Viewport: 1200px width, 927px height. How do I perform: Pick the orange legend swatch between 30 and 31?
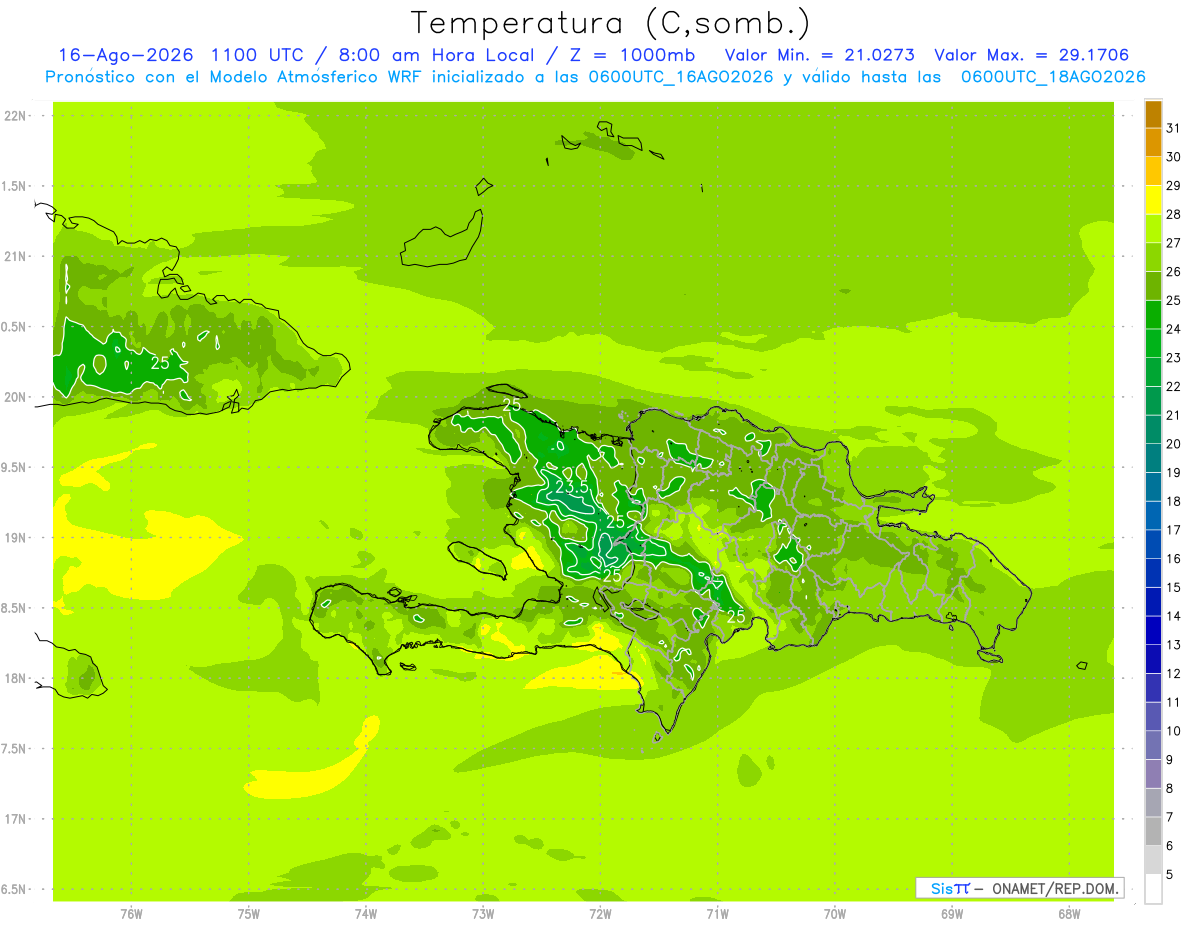pyautogui.click(x=1154, y=143)
